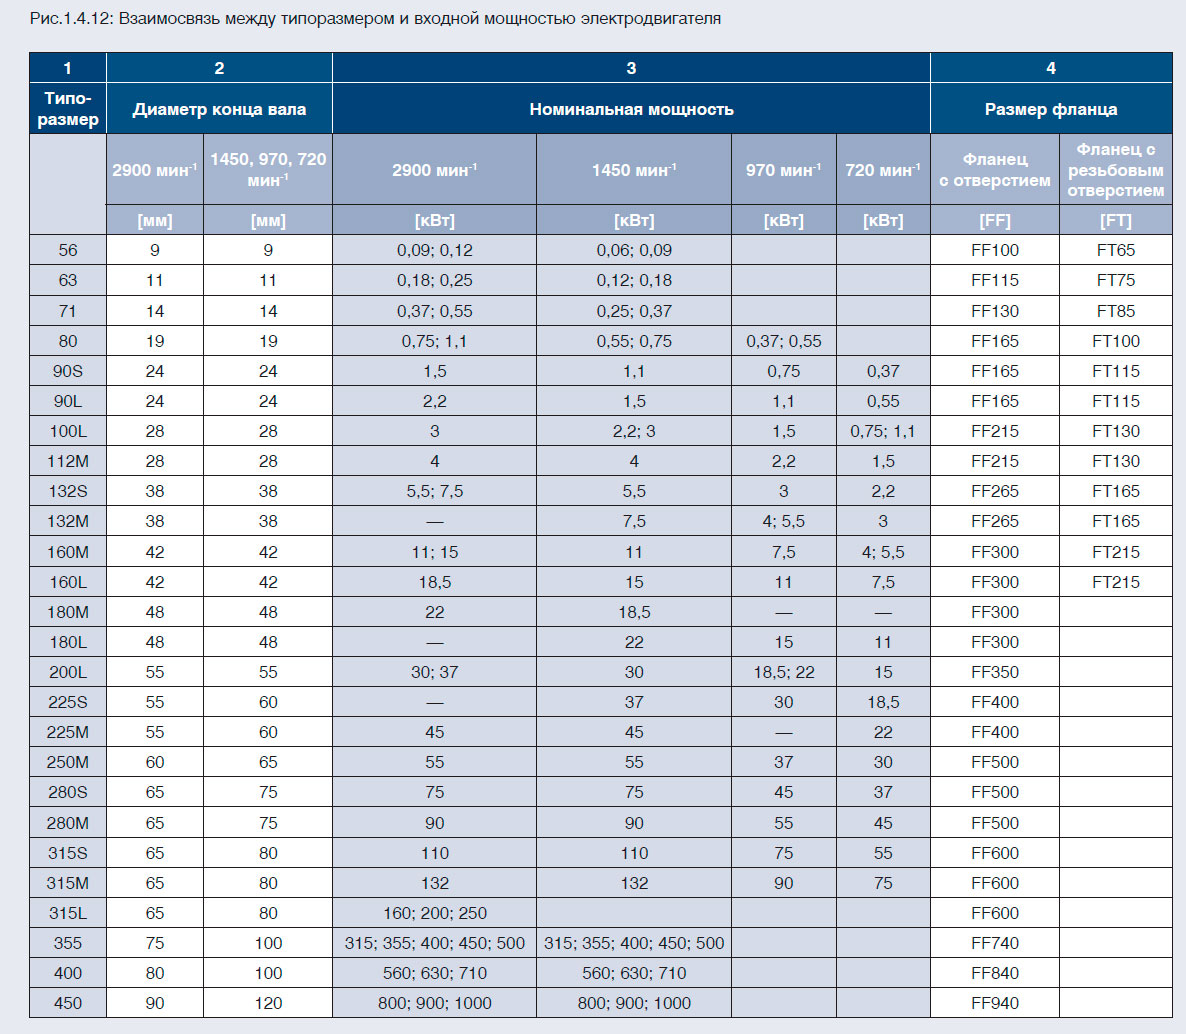Click the "[FF]" unit label cell

tap(995, 220)
